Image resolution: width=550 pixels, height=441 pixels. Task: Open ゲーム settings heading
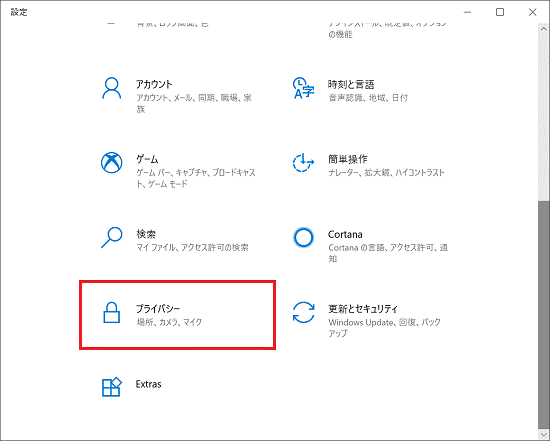[x=147, y=159]
